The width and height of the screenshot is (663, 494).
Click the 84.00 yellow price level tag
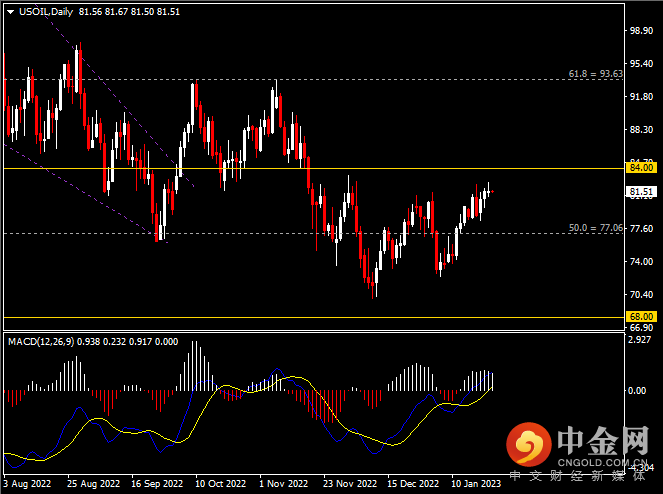tap(641, 167)
